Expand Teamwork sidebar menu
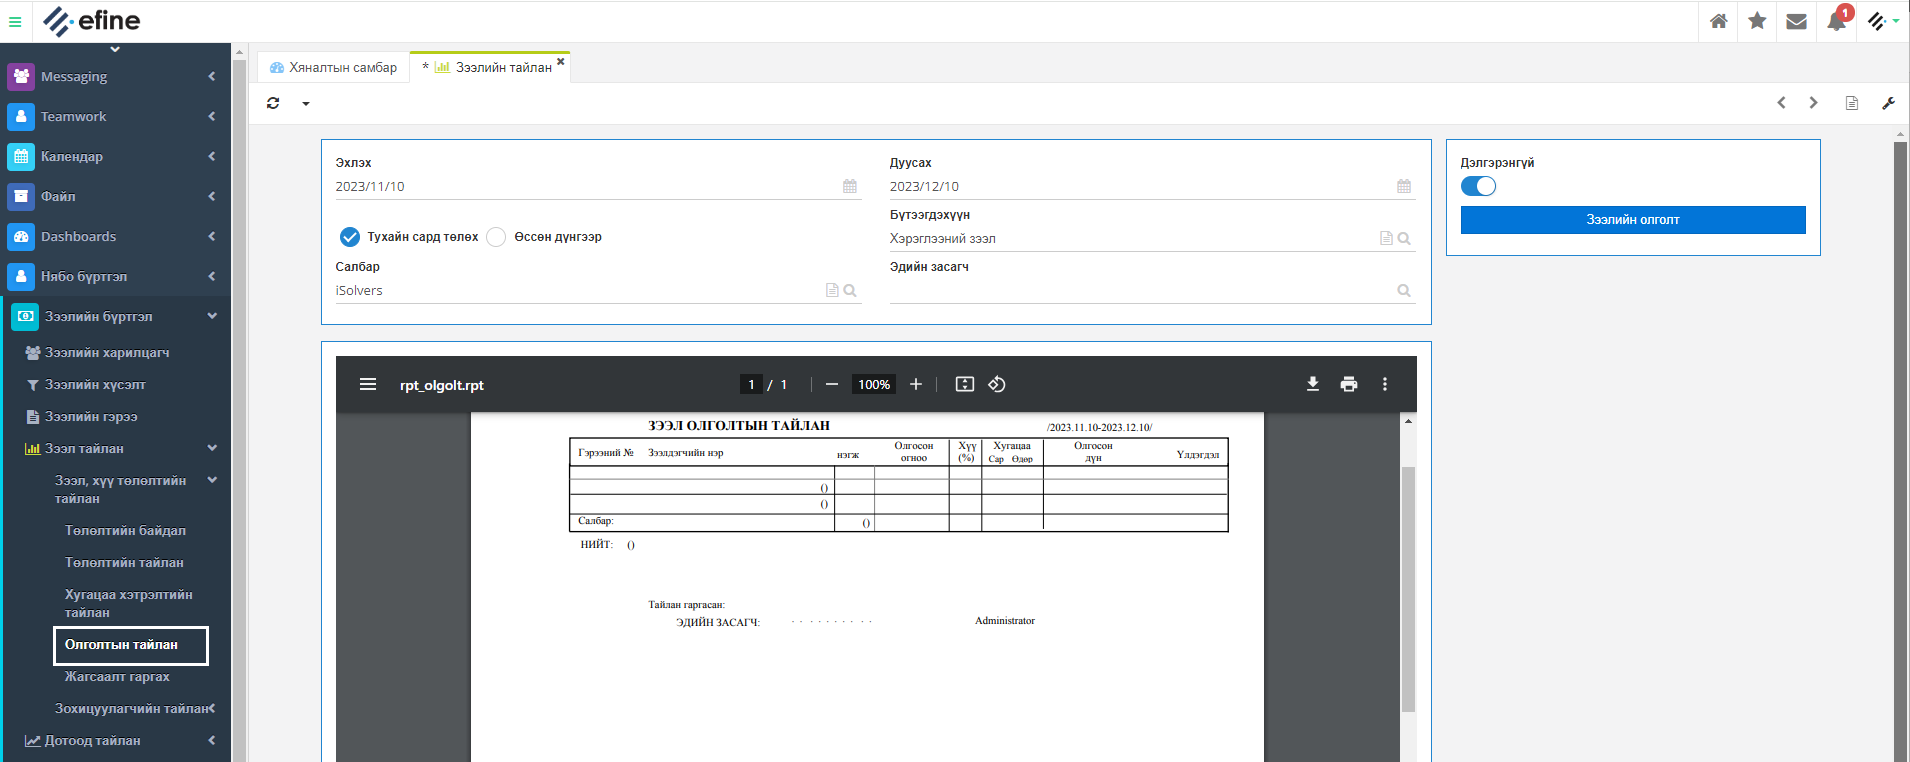The height and width of the screenshot is (762, 1910). [115, 116]
